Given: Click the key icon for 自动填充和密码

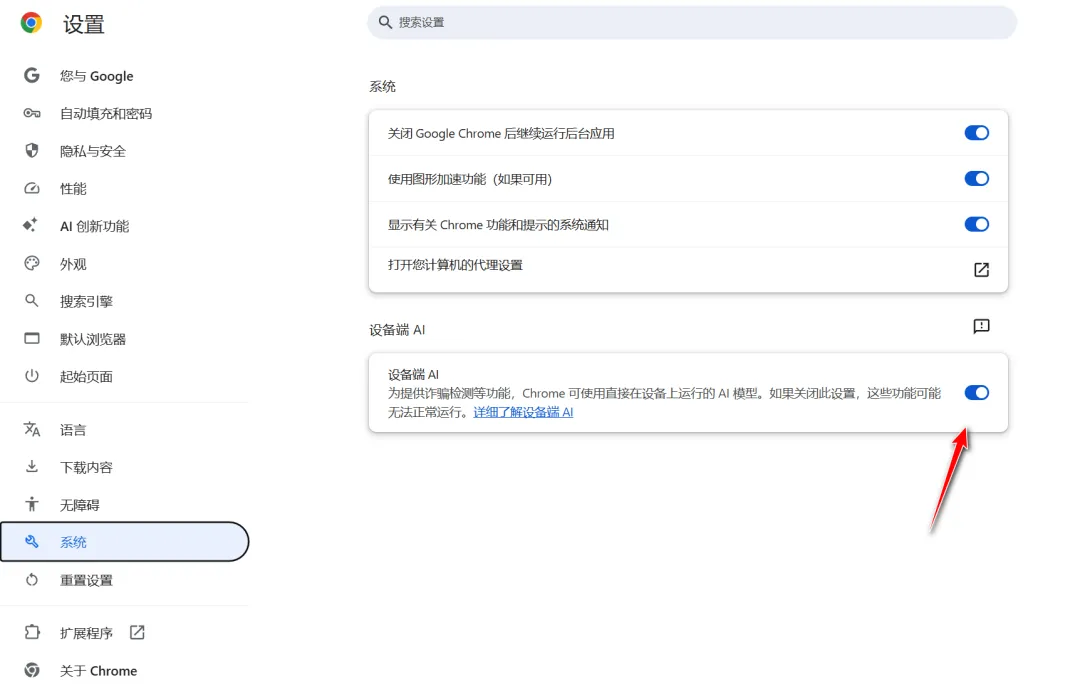Looking at the screenshot, I should (32, 113).
